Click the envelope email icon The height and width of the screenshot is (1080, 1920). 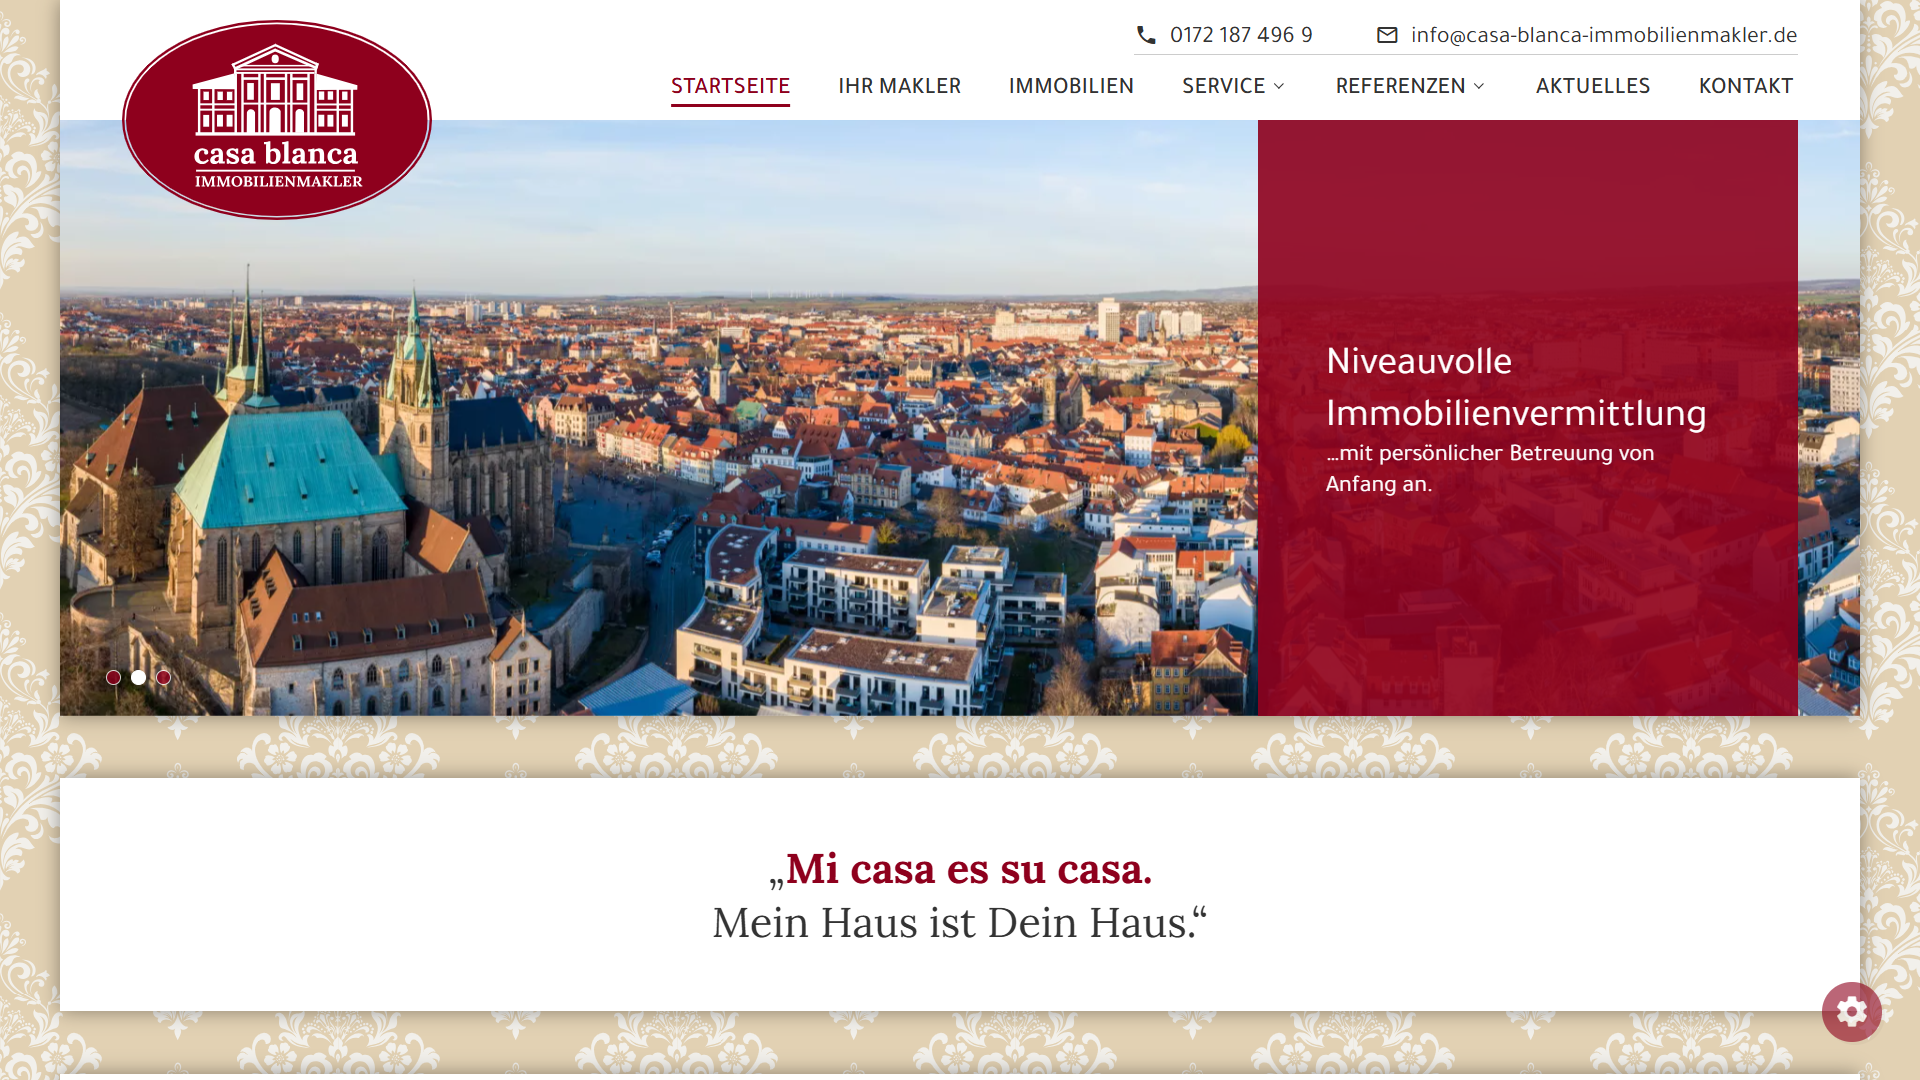point(1387,35)
